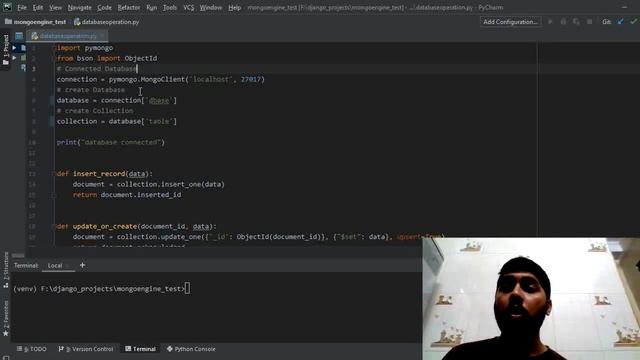Open the VCS menu

189,7
